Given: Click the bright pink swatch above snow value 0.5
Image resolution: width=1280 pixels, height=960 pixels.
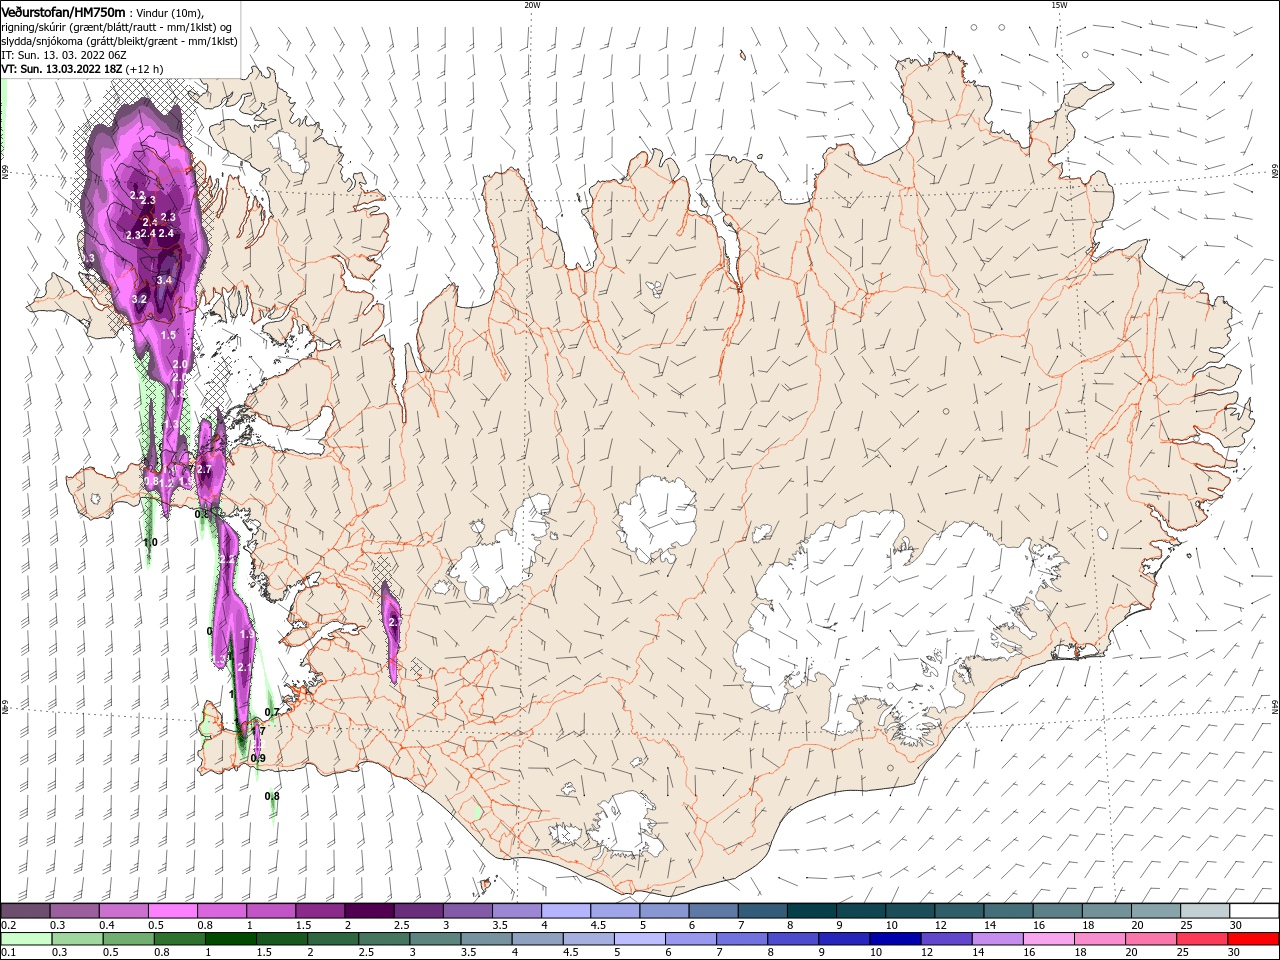Looking at the screenshot, I should click(172, 911).
